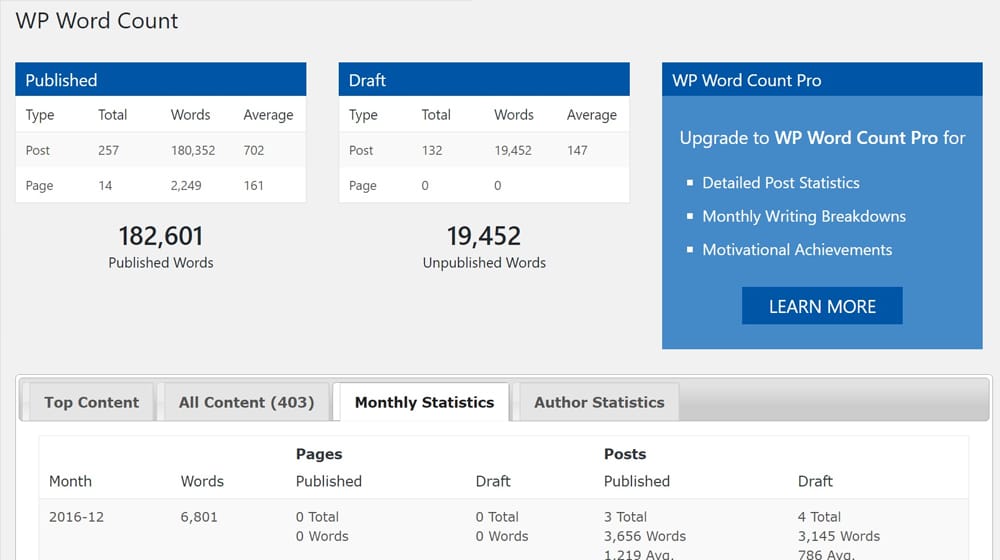Viewport: 1000px width, 560px height.
Task: Click 3 Total under Posts Published
Action: pyautogui.click(x=625, y=517)
